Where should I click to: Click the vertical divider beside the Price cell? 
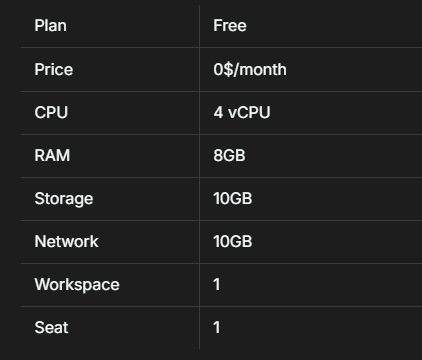199,69
